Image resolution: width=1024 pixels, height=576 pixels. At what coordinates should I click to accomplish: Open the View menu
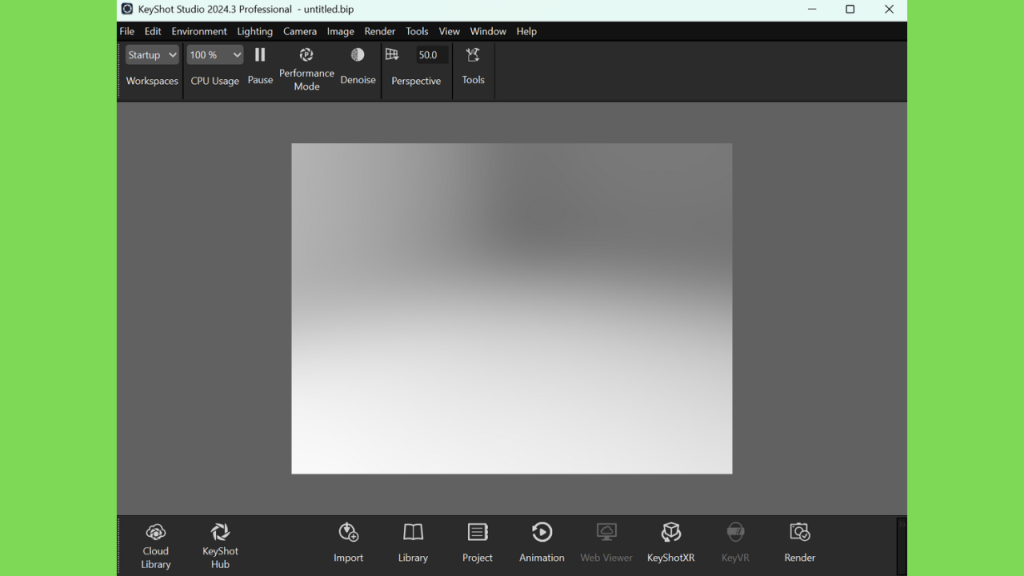point(449,31)
